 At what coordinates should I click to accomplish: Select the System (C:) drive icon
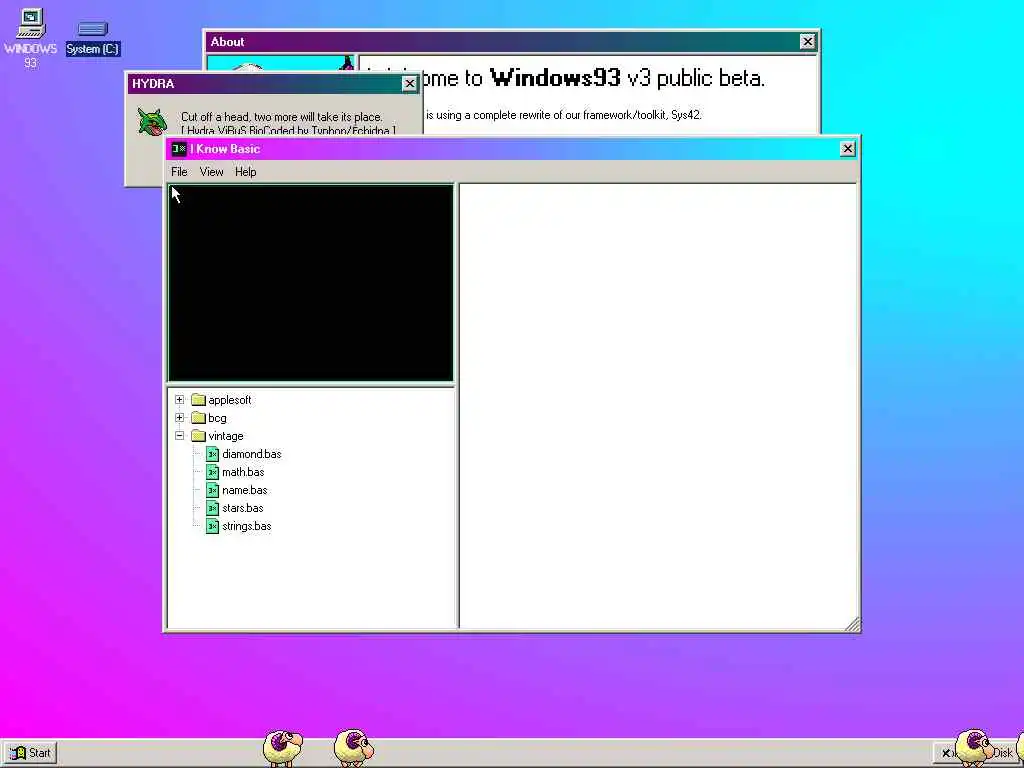click(92, 38)
